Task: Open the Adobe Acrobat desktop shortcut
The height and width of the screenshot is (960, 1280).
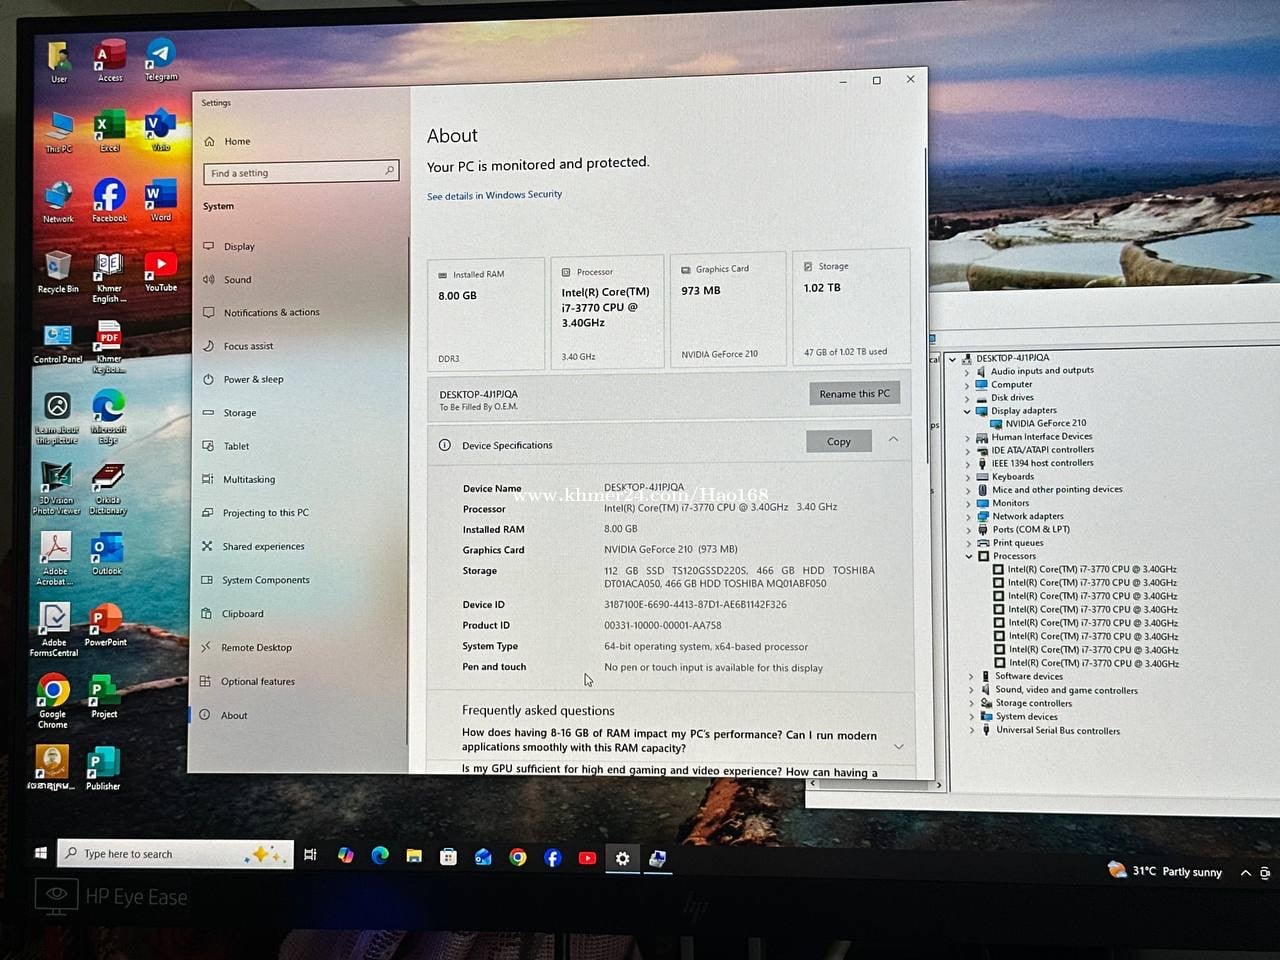Action: [55, 550]
